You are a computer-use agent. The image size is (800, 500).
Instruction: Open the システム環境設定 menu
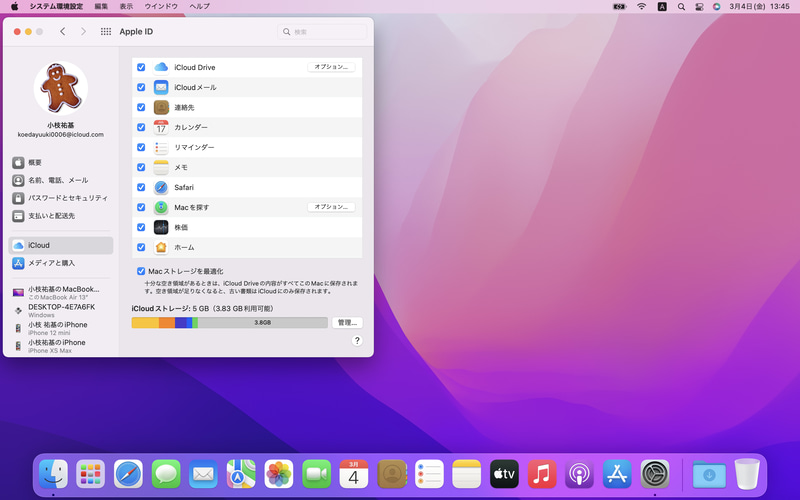point(56,6)
